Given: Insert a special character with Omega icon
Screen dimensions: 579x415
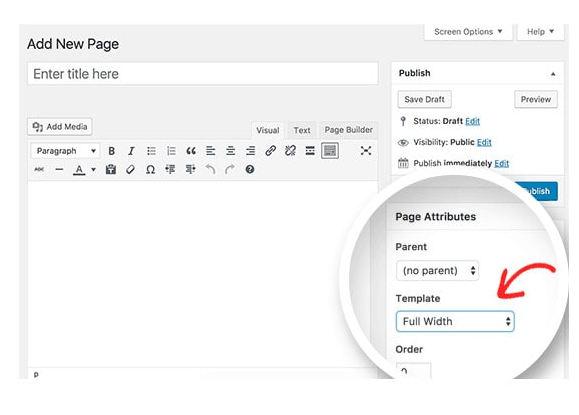Looking at the screenshot, I should (x=150, y=169).
